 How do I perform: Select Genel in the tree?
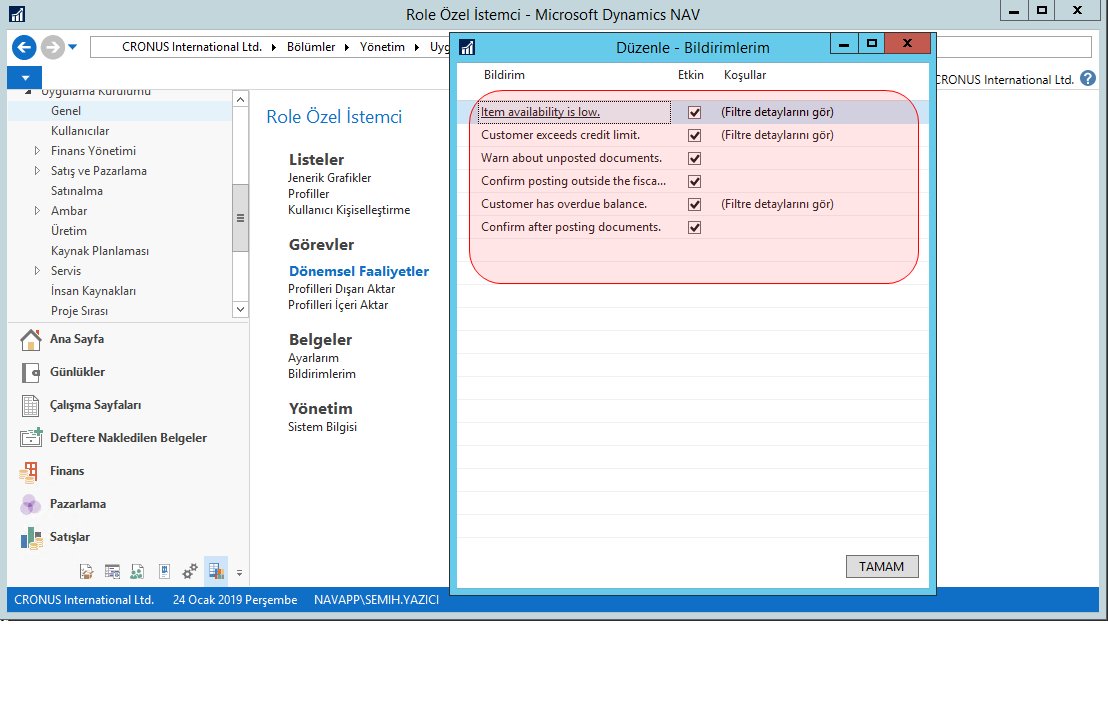tap(66, 111)
